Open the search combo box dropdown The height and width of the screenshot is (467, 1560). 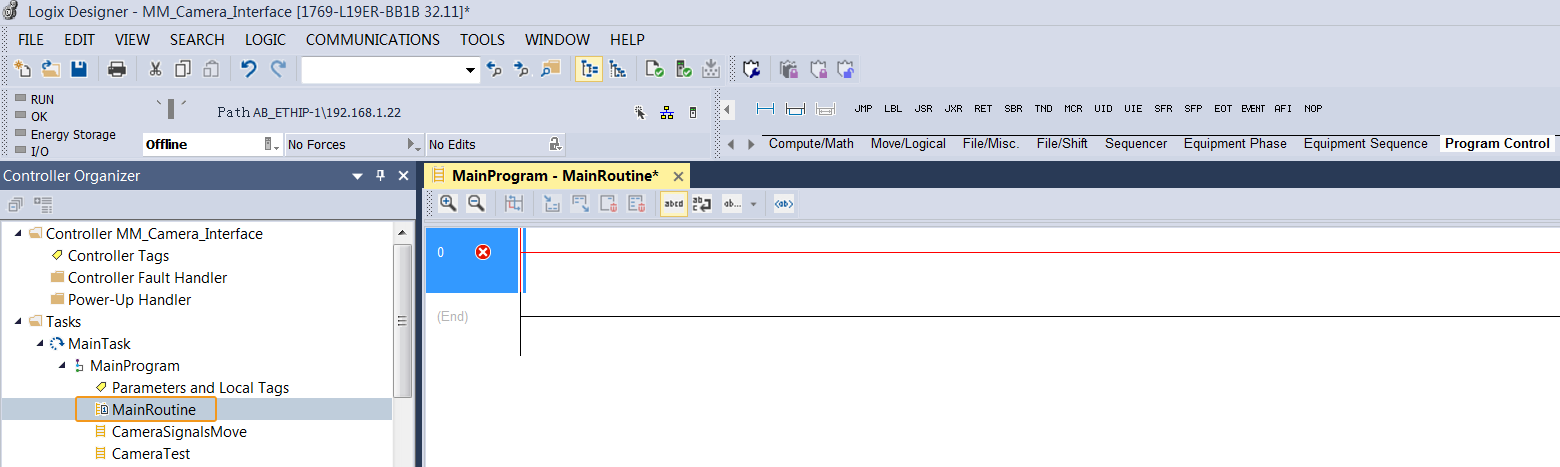click(x=472, y=70)
